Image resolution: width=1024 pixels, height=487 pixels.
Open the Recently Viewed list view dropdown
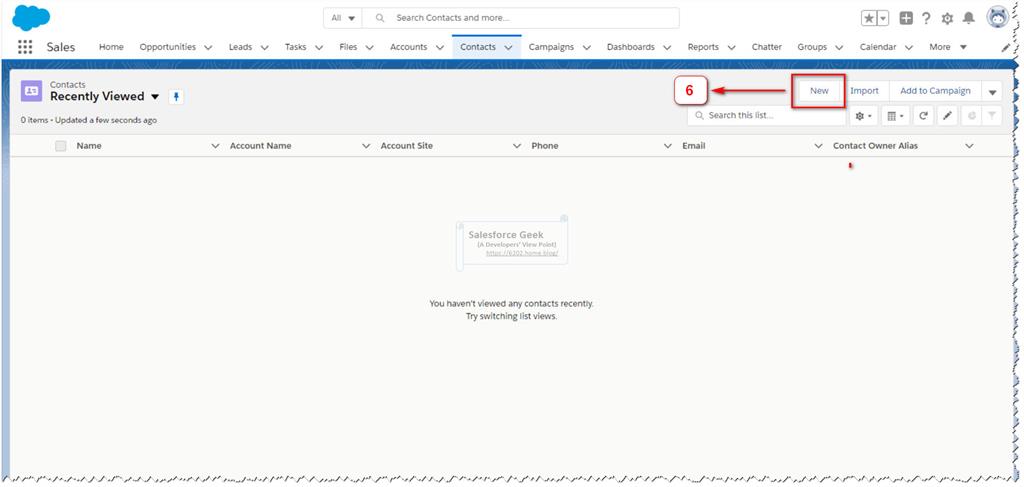click(x=155, y=97)
